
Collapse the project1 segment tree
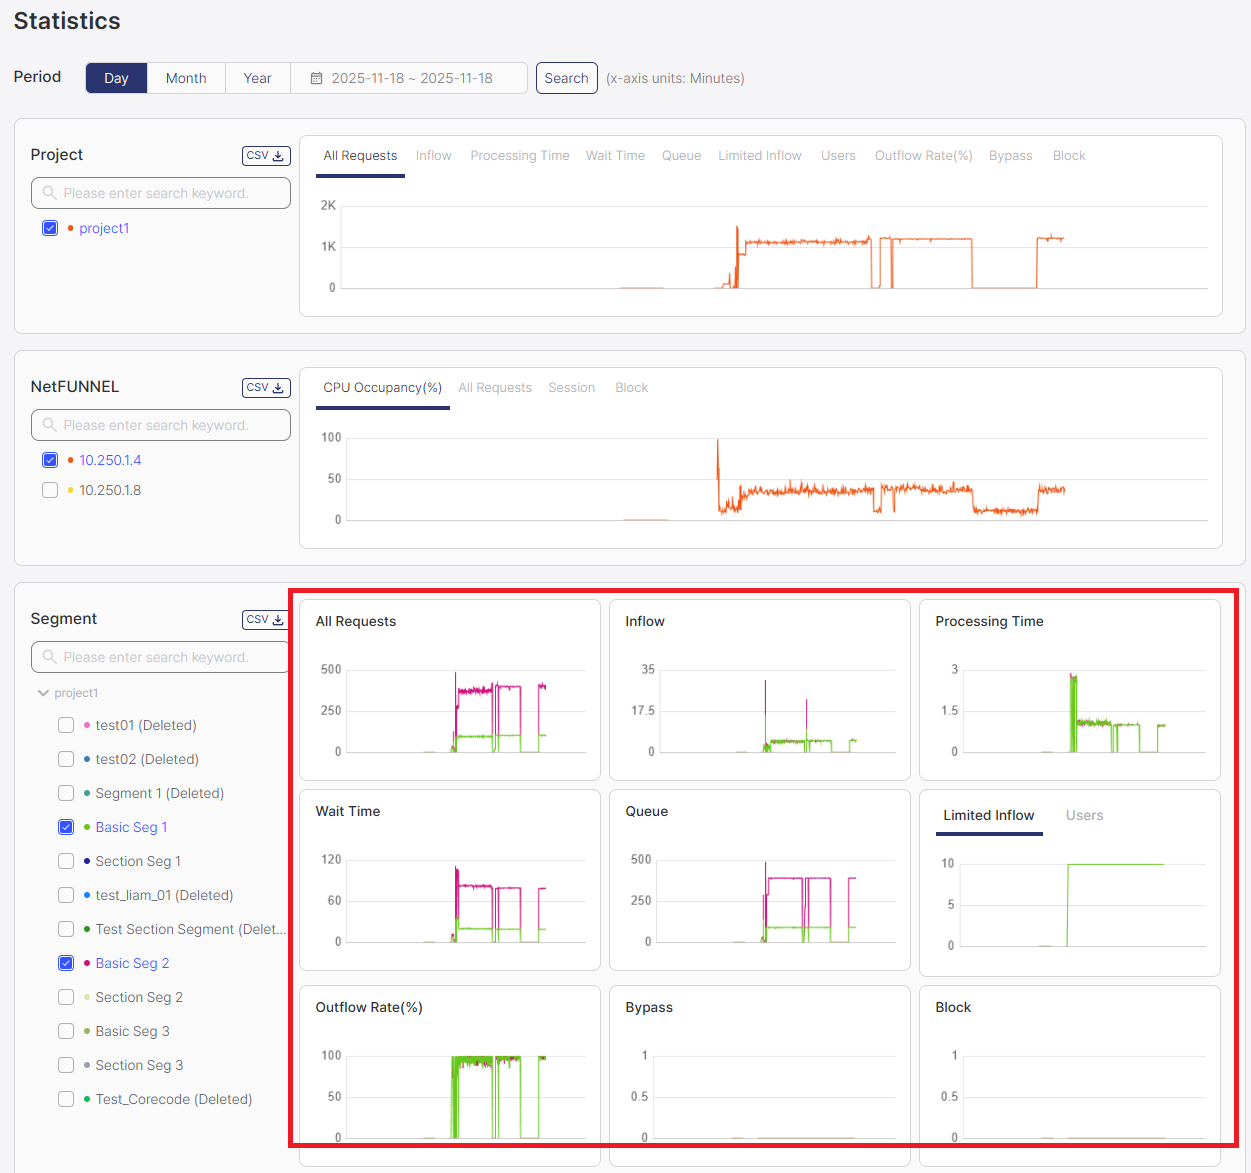tap(43, 693)
